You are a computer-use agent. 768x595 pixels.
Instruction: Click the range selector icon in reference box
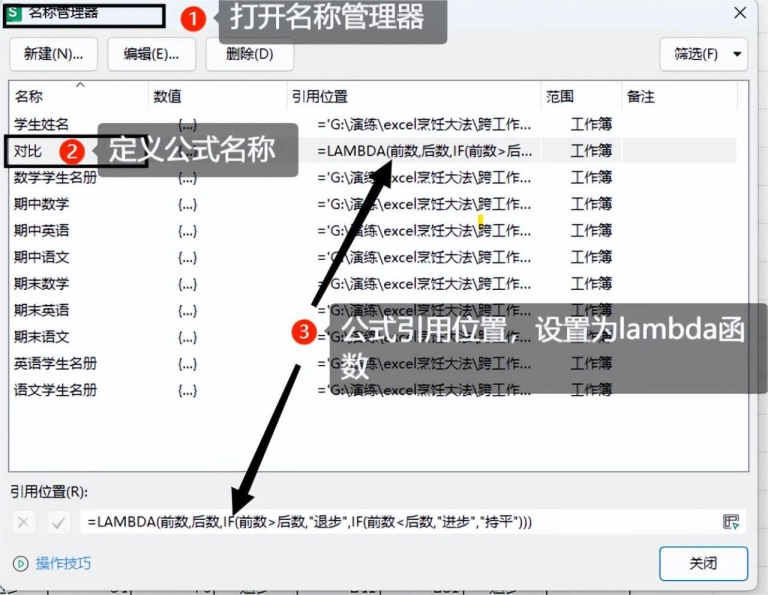pyautogui.click(x=731, y=522)
